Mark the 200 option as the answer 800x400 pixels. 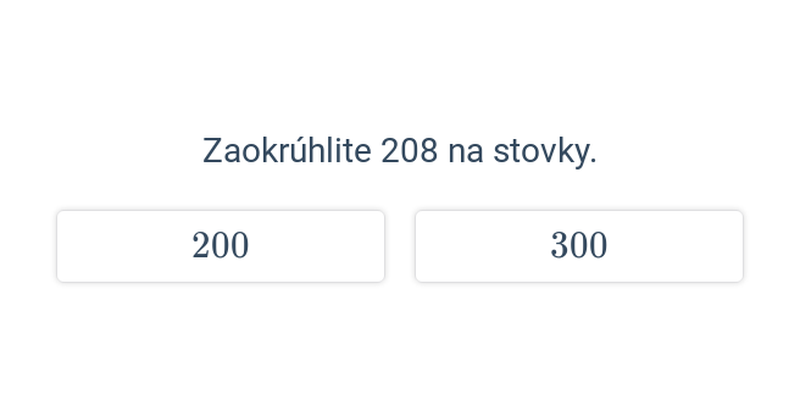tap(220, 246)
